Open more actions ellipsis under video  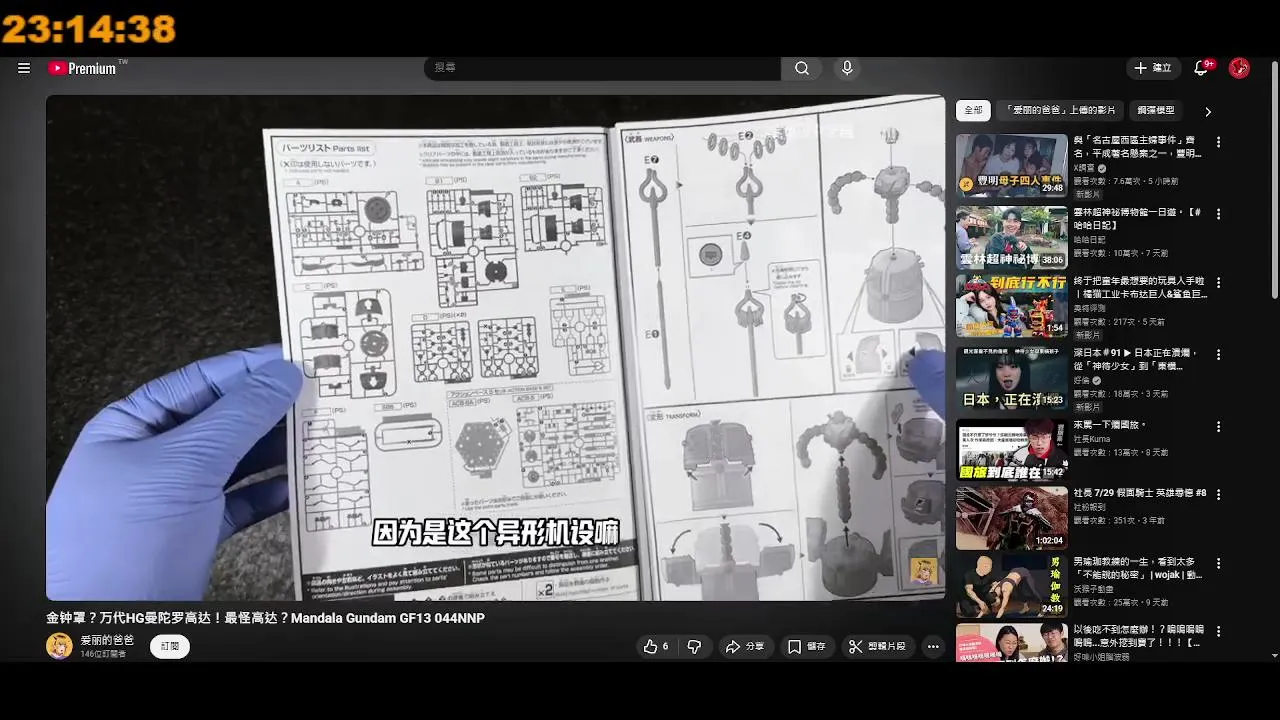pos(933,647)
